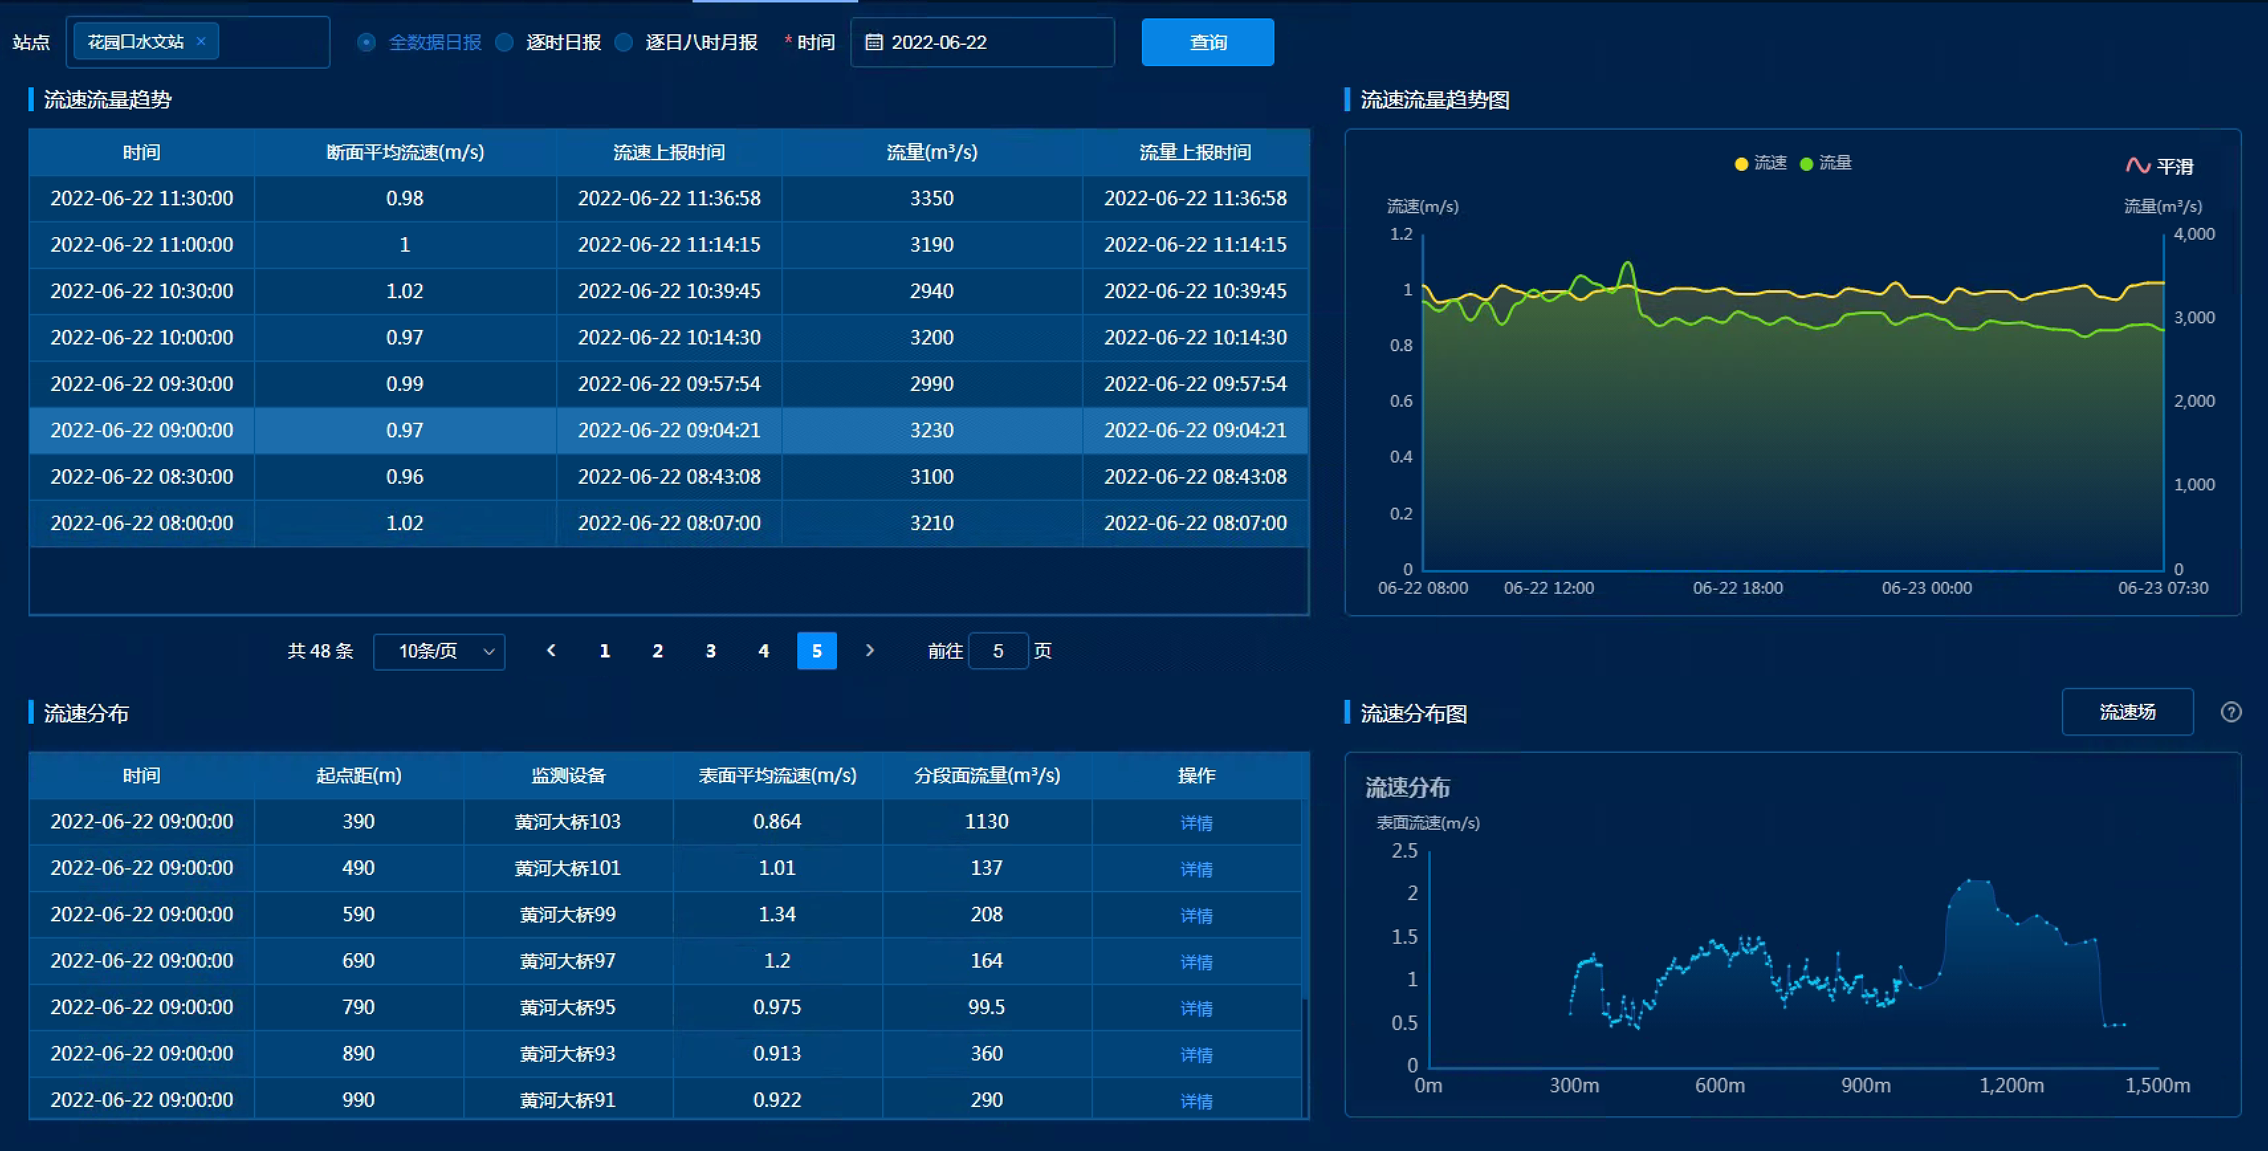Open the 流速场 velocity field view
Screen dimensions: 2268x1151
click(2127, 712)
